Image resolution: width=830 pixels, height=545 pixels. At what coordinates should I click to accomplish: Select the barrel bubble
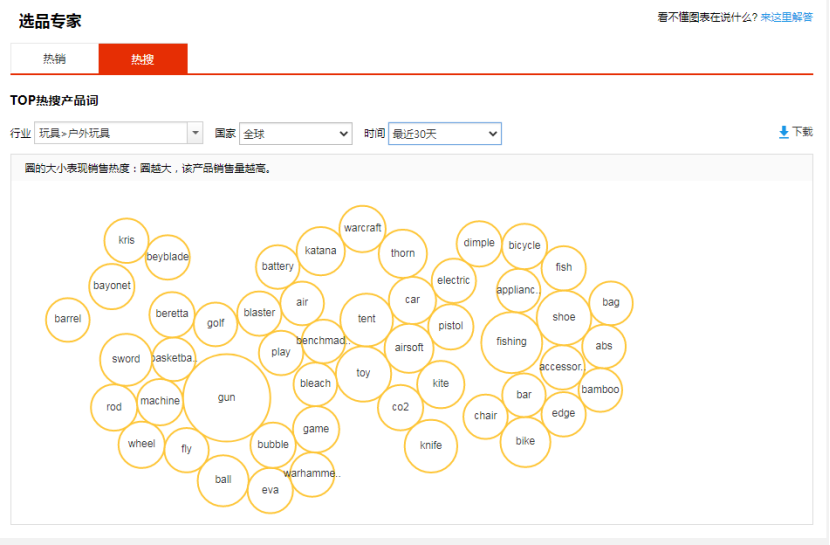[x=68, y=320]
